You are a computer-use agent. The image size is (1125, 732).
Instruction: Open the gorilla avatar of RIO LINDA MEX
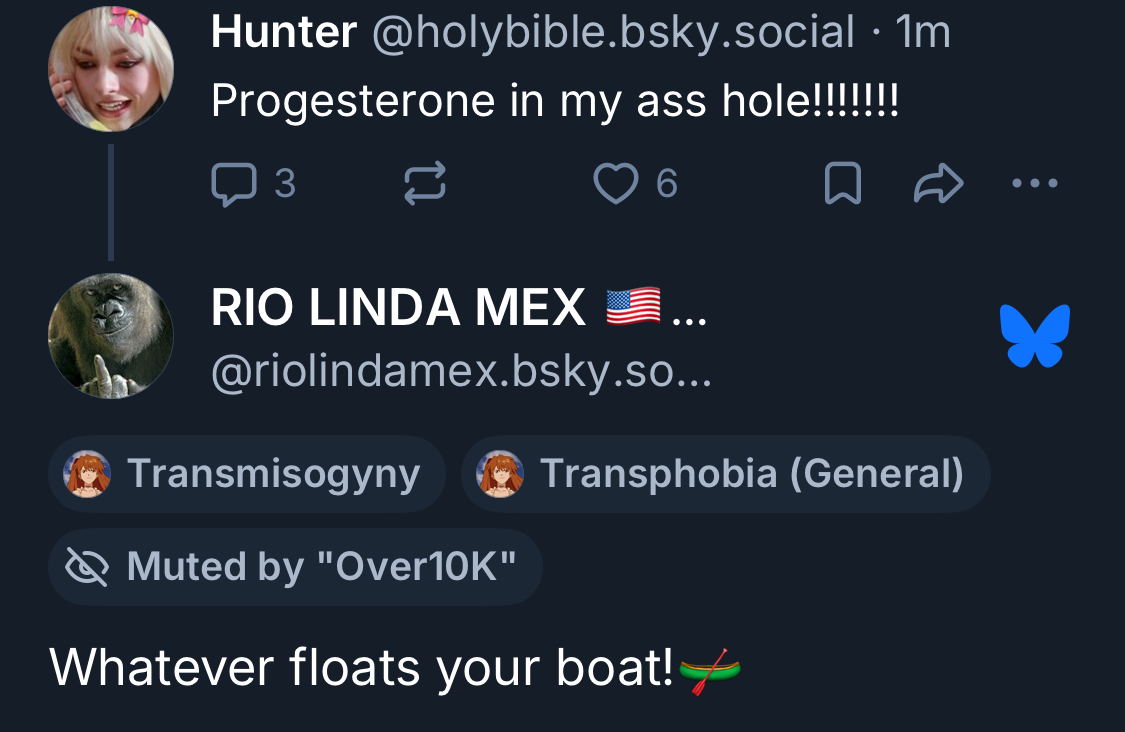111,336
